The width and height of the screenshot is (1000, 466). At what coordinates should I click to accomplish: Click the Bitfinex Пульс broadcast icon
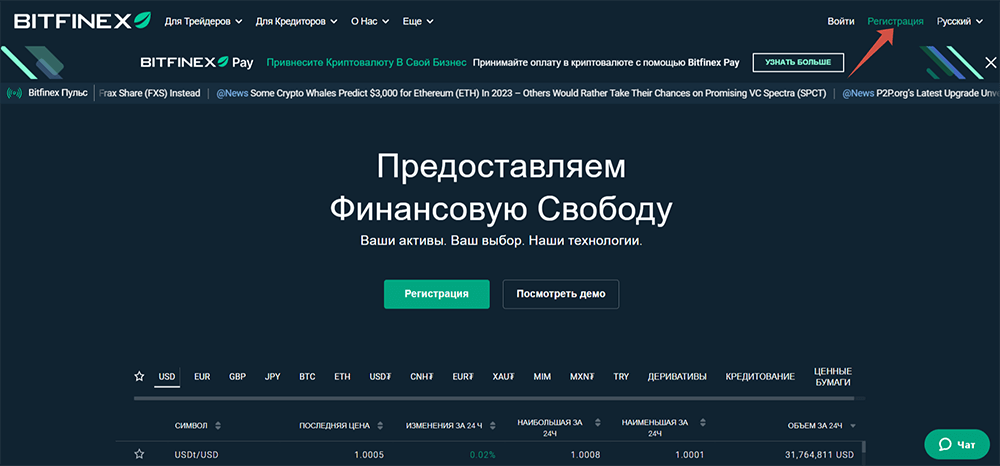14,94
